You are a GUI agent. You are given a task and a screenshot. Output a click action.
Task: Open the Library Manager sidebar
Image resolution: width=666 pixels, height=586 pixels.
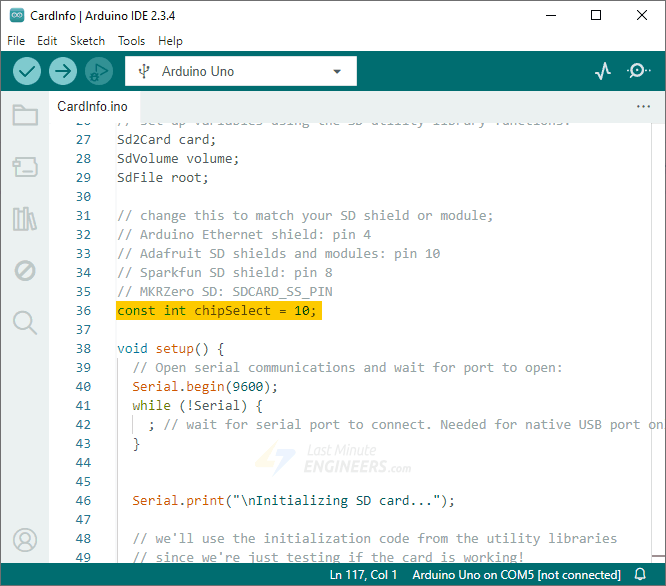(x=25, y=219)
